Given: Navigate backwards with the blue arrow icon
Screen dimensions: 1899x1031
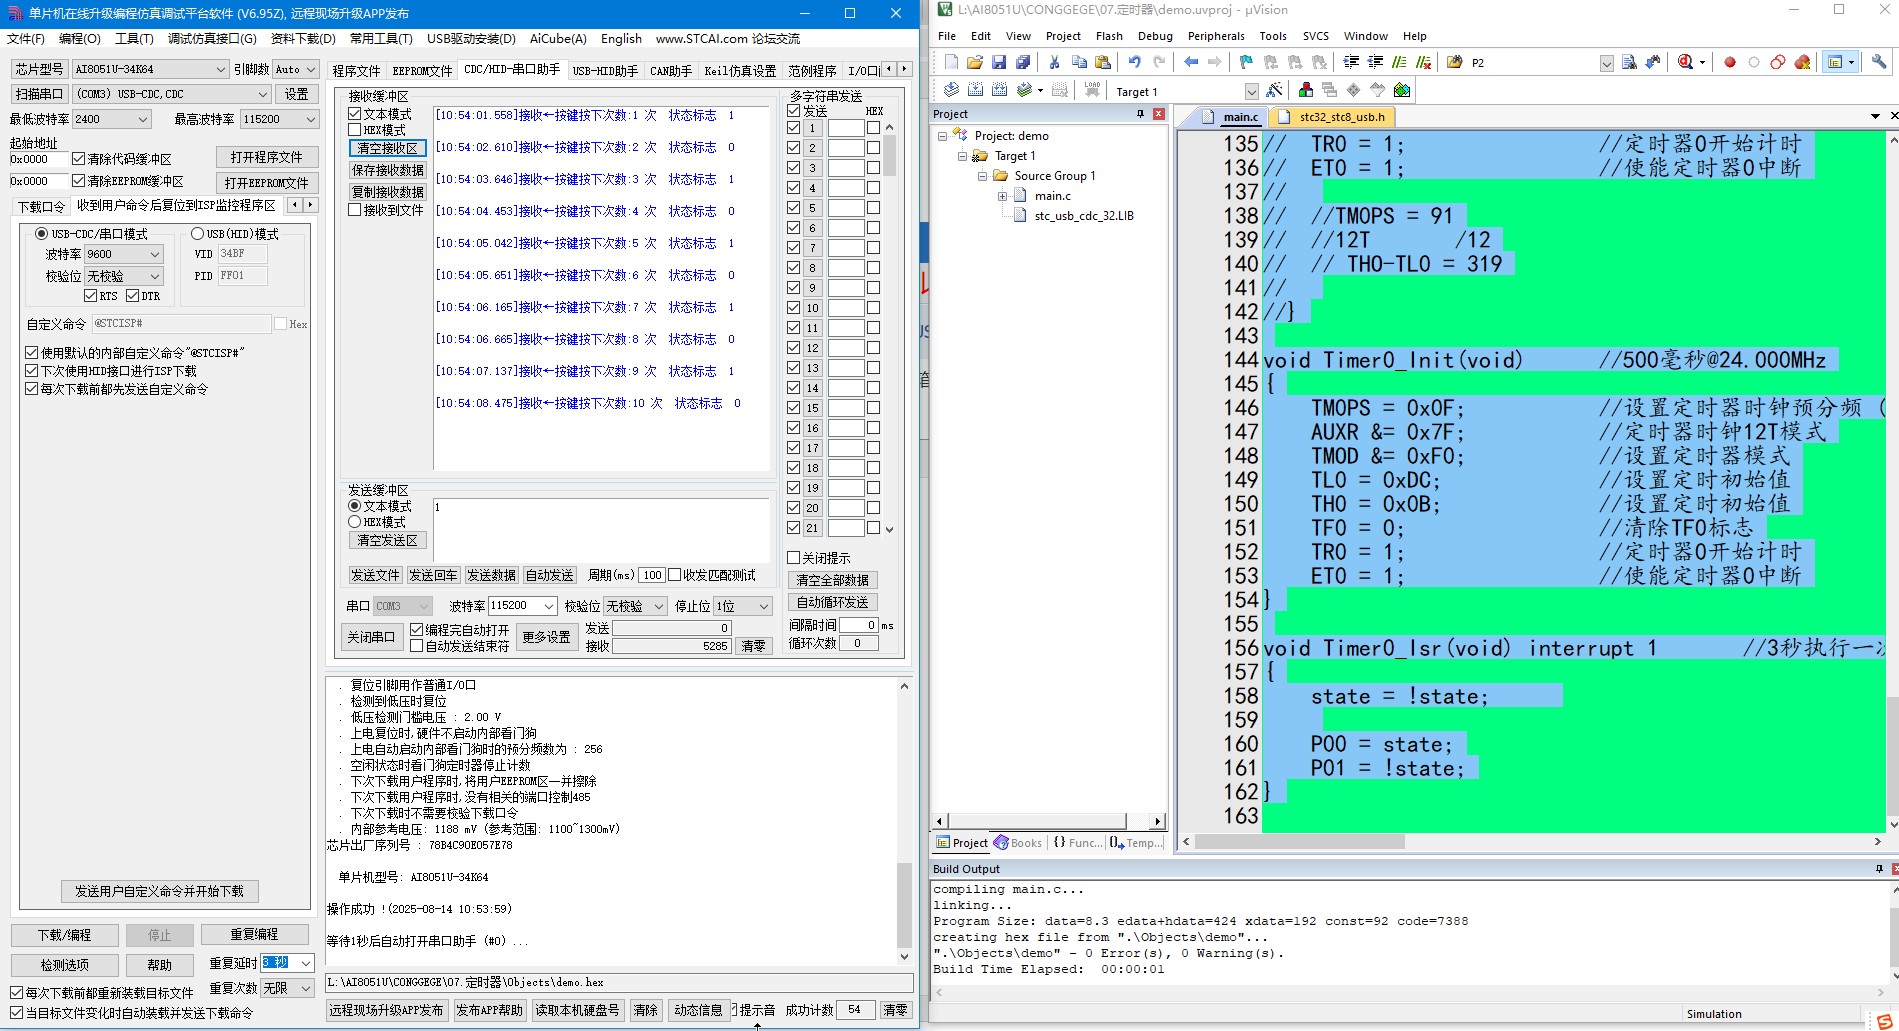Looking at the screenshot, I should point(1191,62).
